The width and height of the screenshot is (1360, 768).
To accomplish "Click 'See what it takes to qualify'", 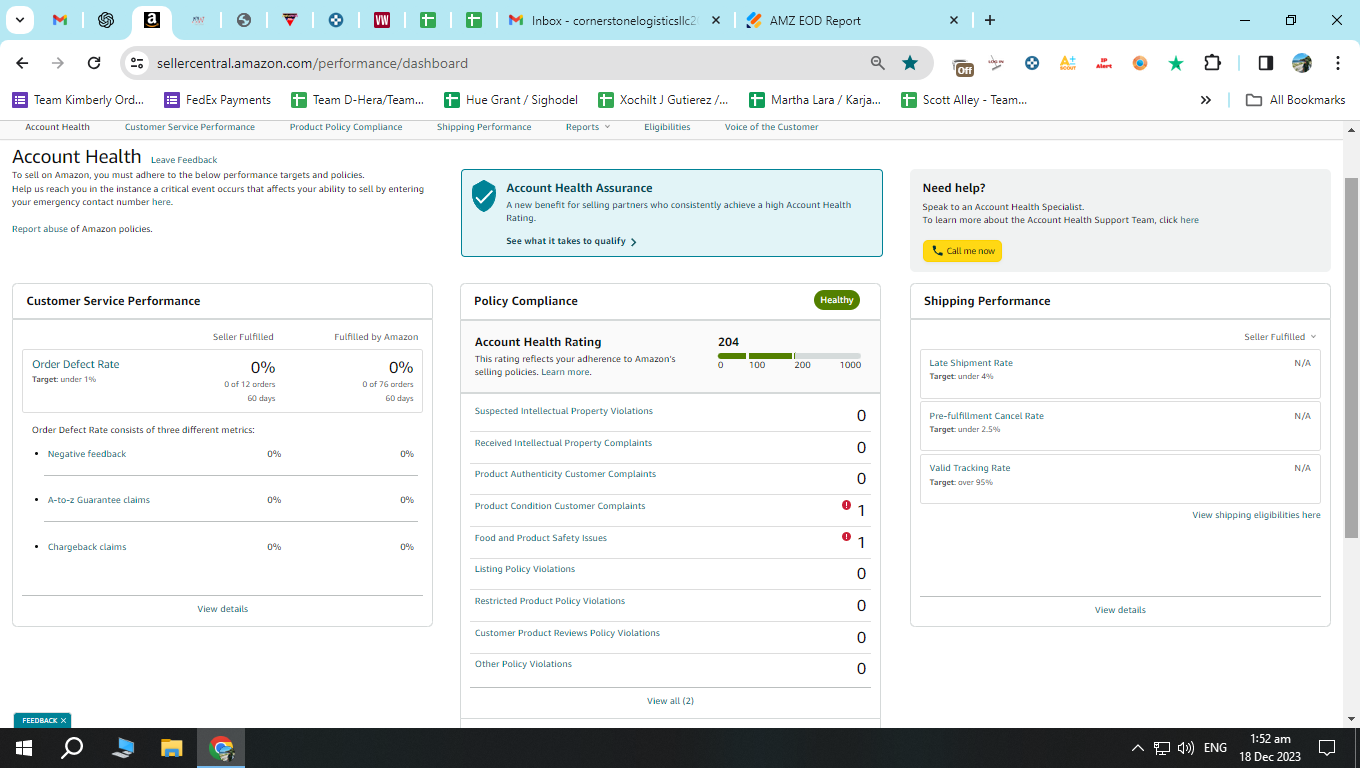I will click(x=571, y=241).
